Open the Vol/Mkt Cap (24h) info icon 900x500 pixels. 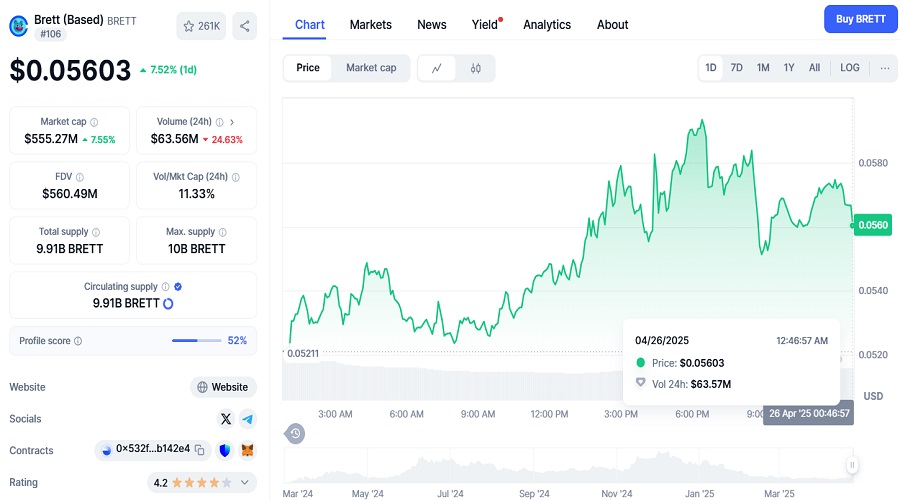pos(235,177)
